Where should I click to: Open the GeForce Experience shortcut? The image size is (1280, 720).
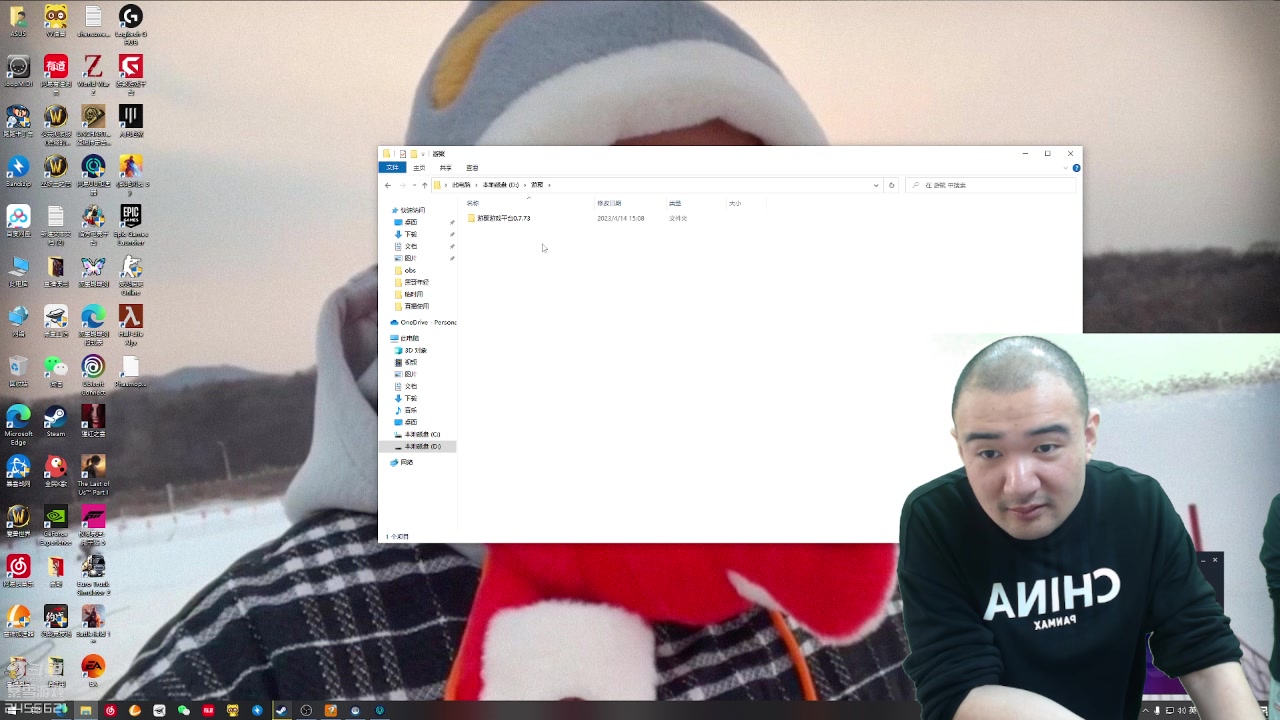tap(55, 525)
